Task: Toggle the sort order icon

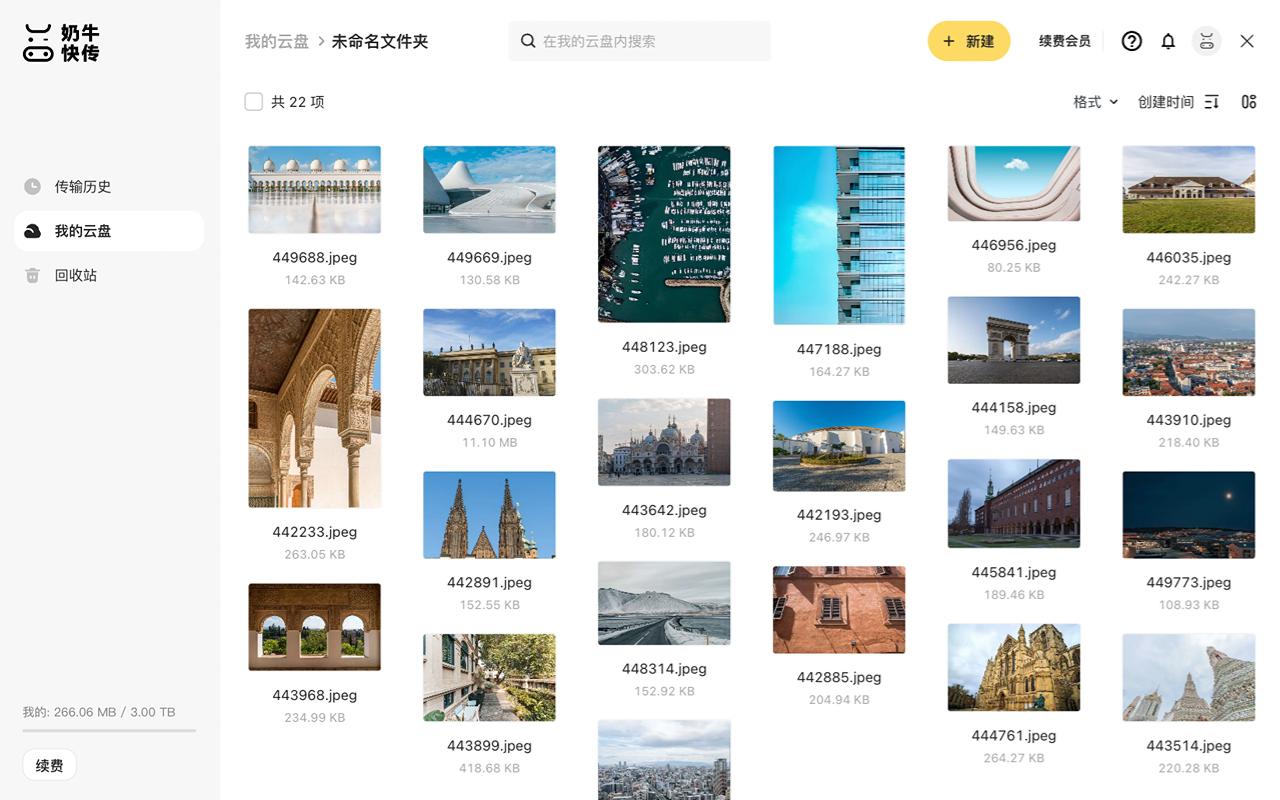Action: click(x=1212, y=102)
